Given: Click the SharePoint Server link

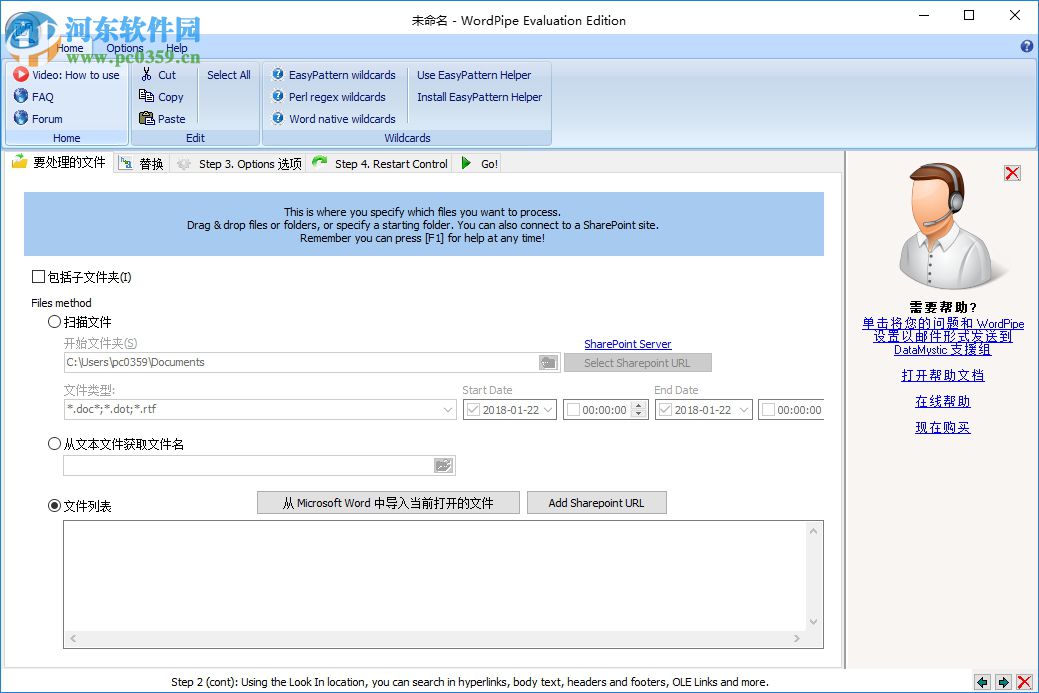Looking at the screenshot, I should [627, 343].
